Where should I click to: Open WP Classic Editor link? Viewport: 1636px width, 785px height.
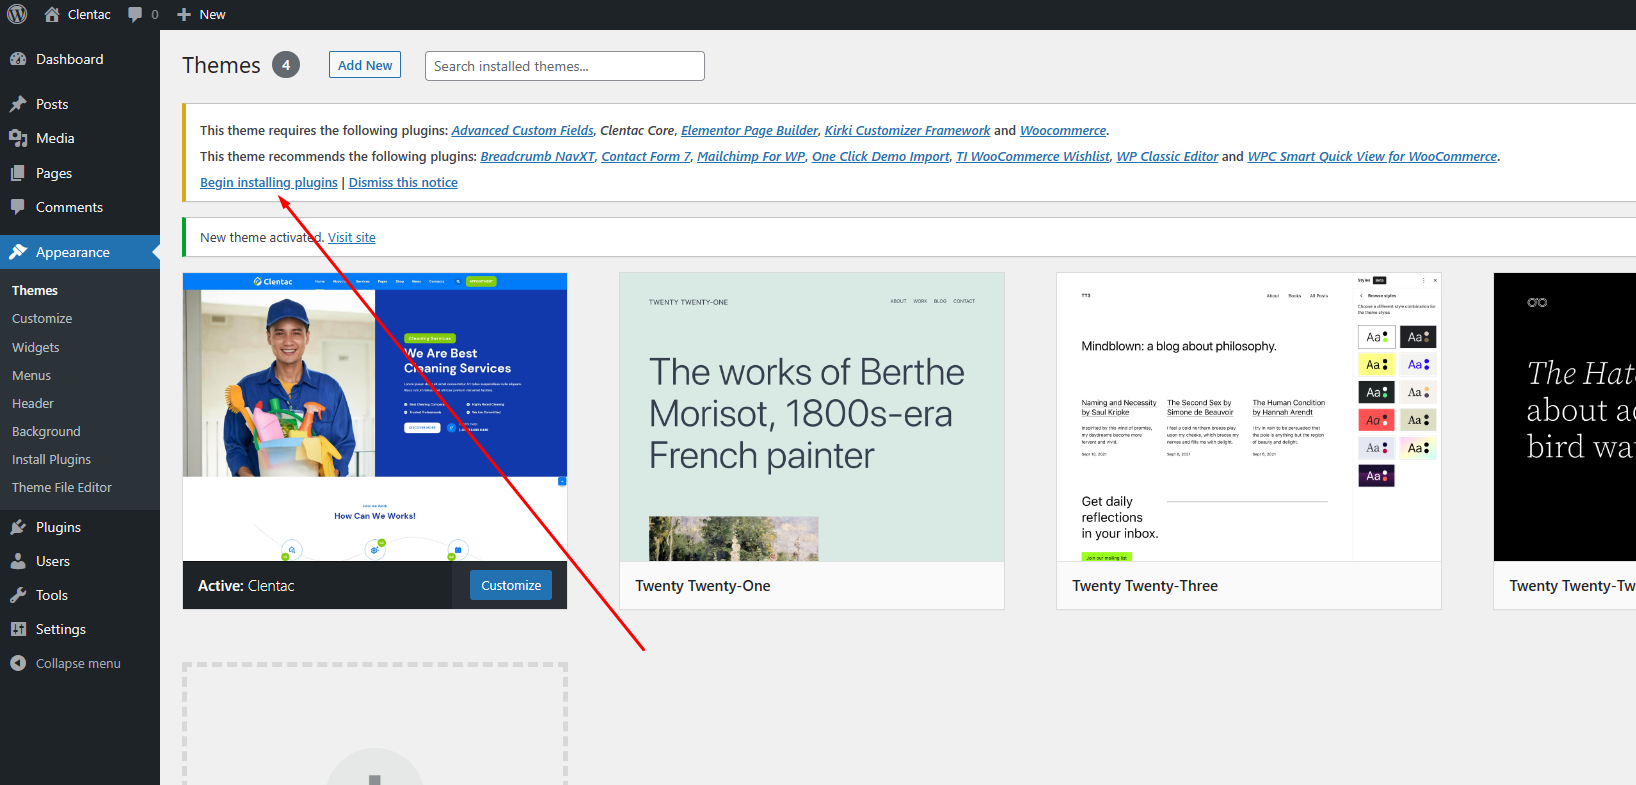[1167, 156]
